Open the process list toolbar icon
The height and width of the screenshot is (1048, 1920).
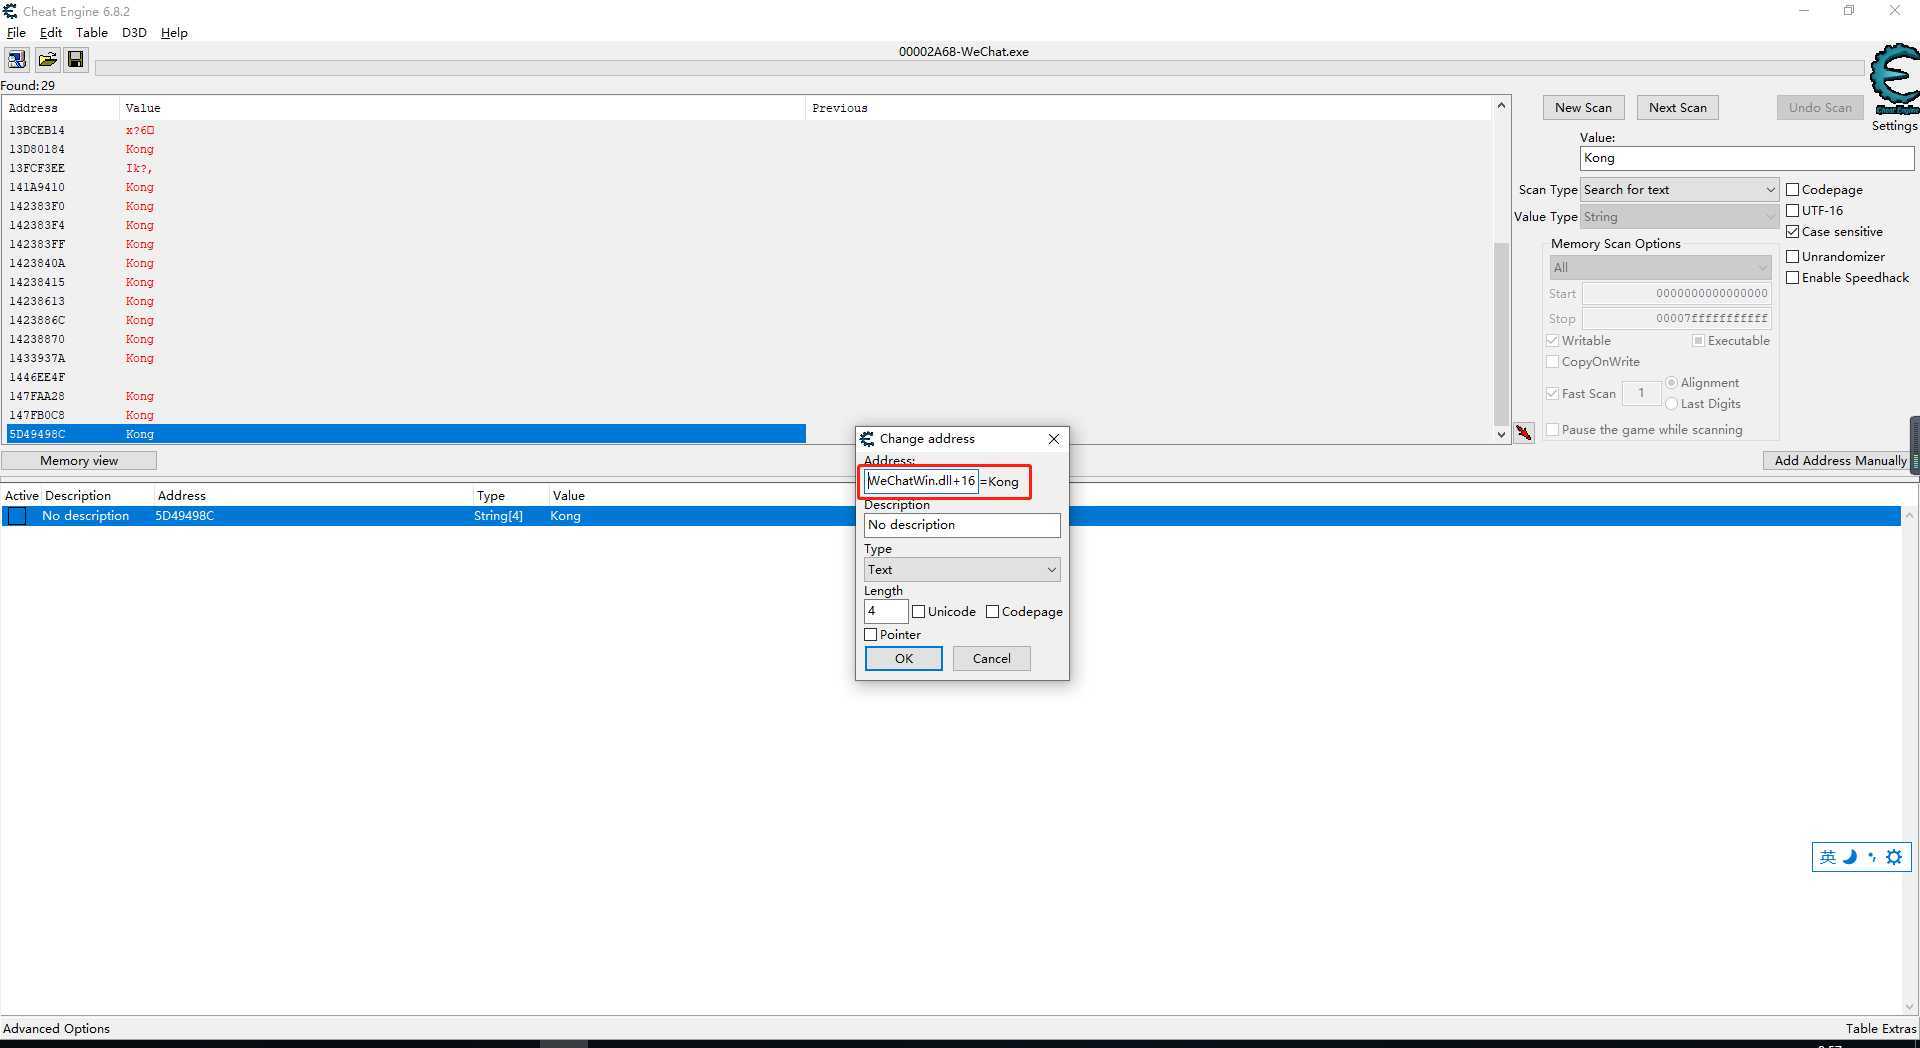(17, 60)
